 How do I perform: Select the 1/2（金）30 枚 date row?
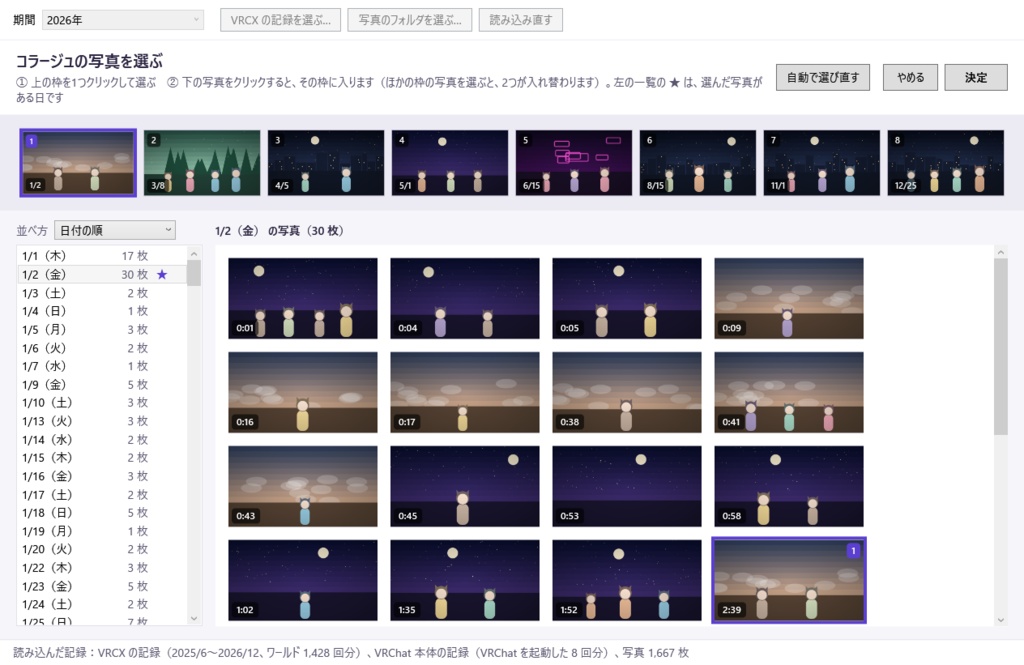(102, 274)
